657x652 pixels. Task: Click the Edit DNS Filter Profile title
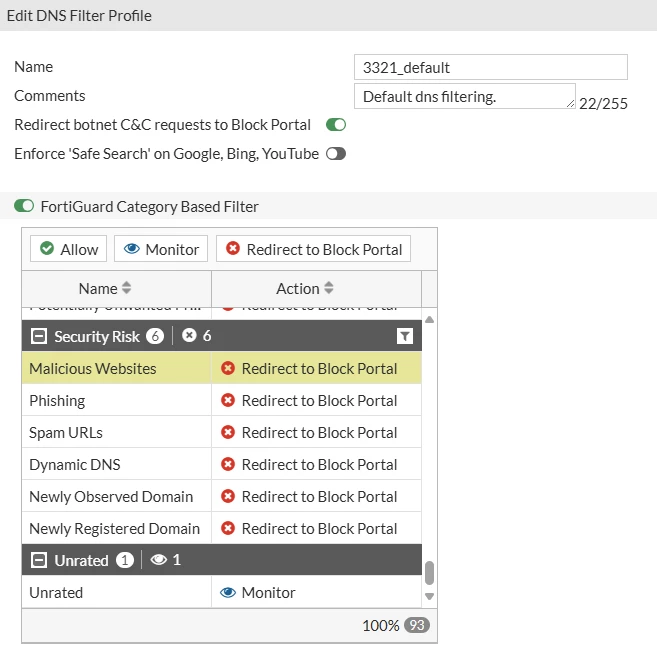click(x=79, y=16)
